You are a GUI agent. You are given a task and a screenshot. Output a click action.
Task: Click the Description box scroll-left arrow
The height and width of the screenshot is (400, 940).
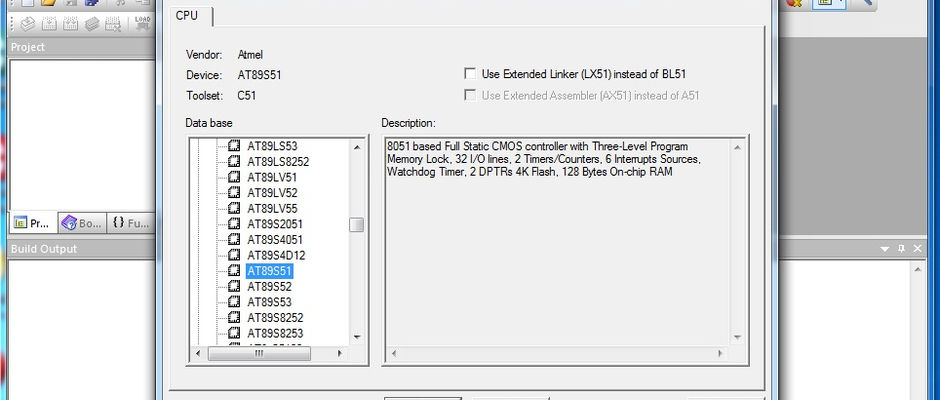click(394, 354)
